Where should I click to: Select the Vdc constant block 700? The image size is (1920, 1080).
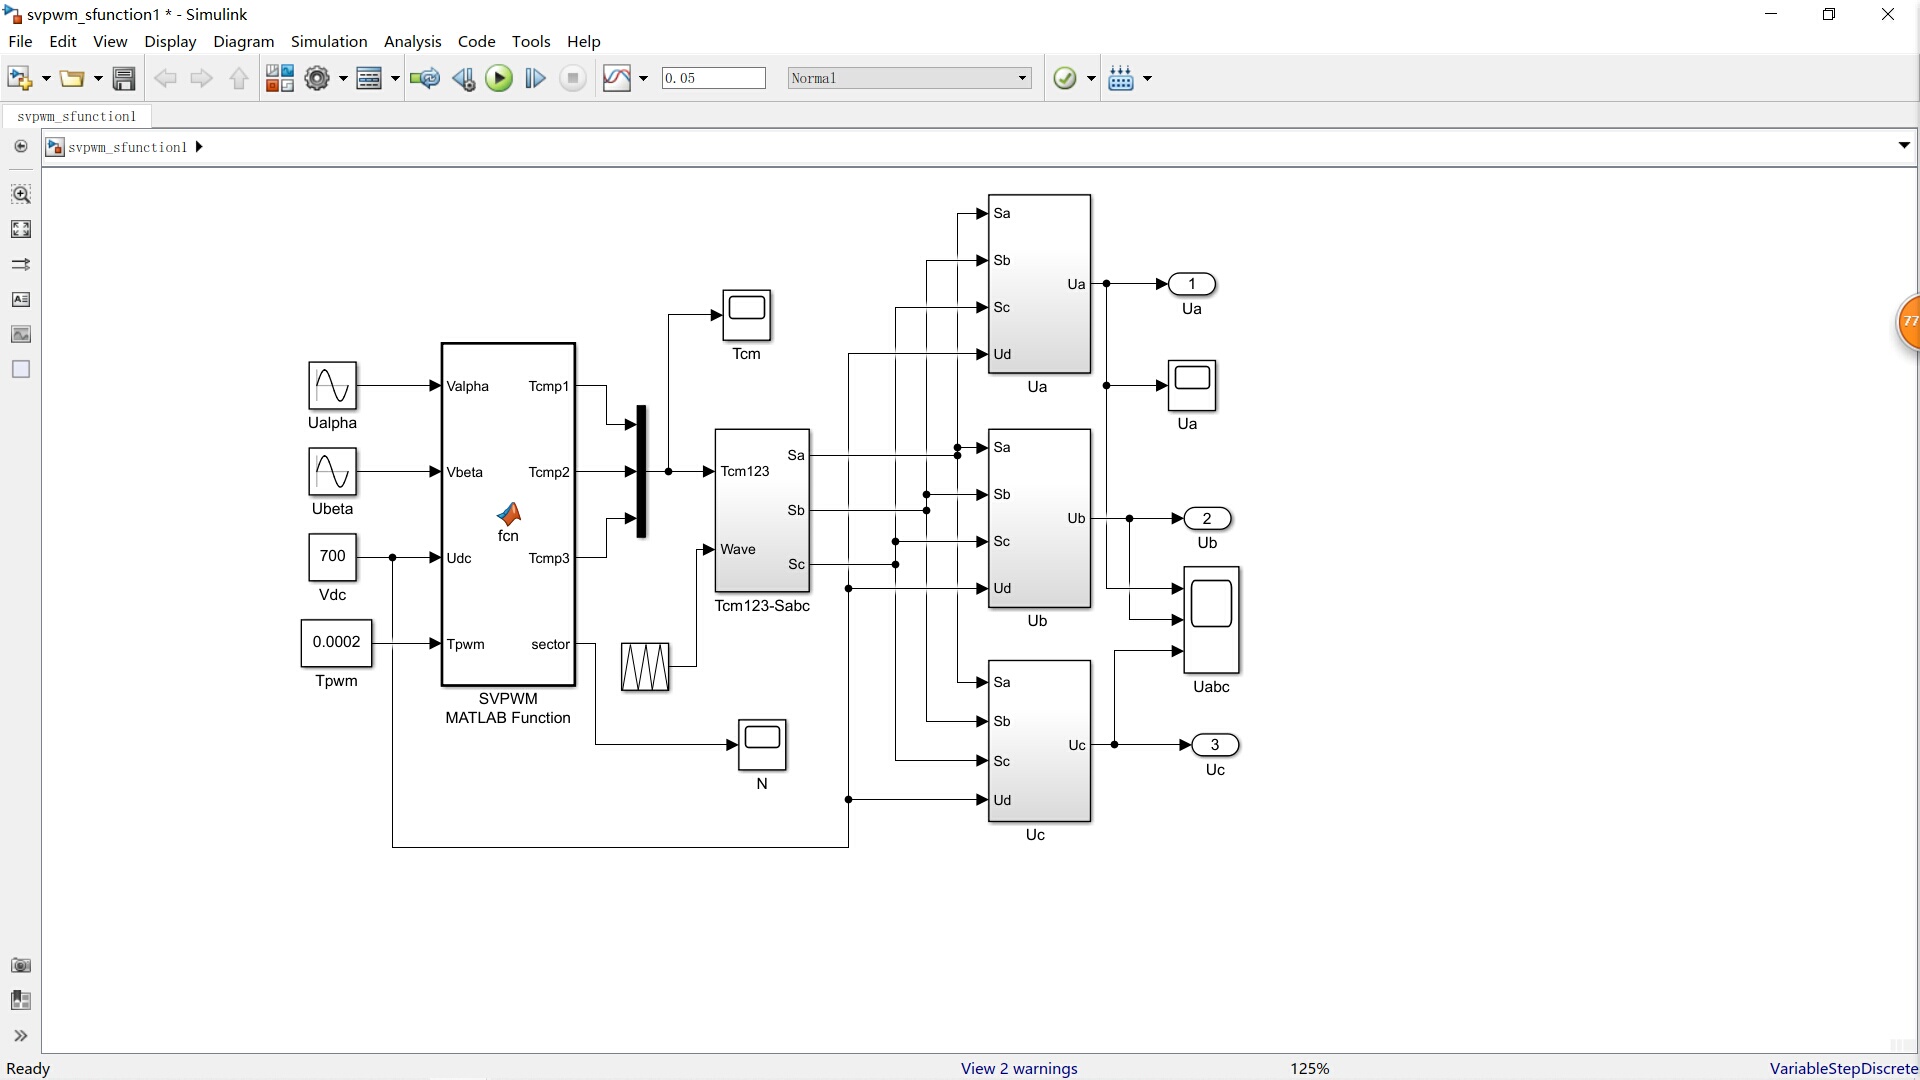pos(333,557)
